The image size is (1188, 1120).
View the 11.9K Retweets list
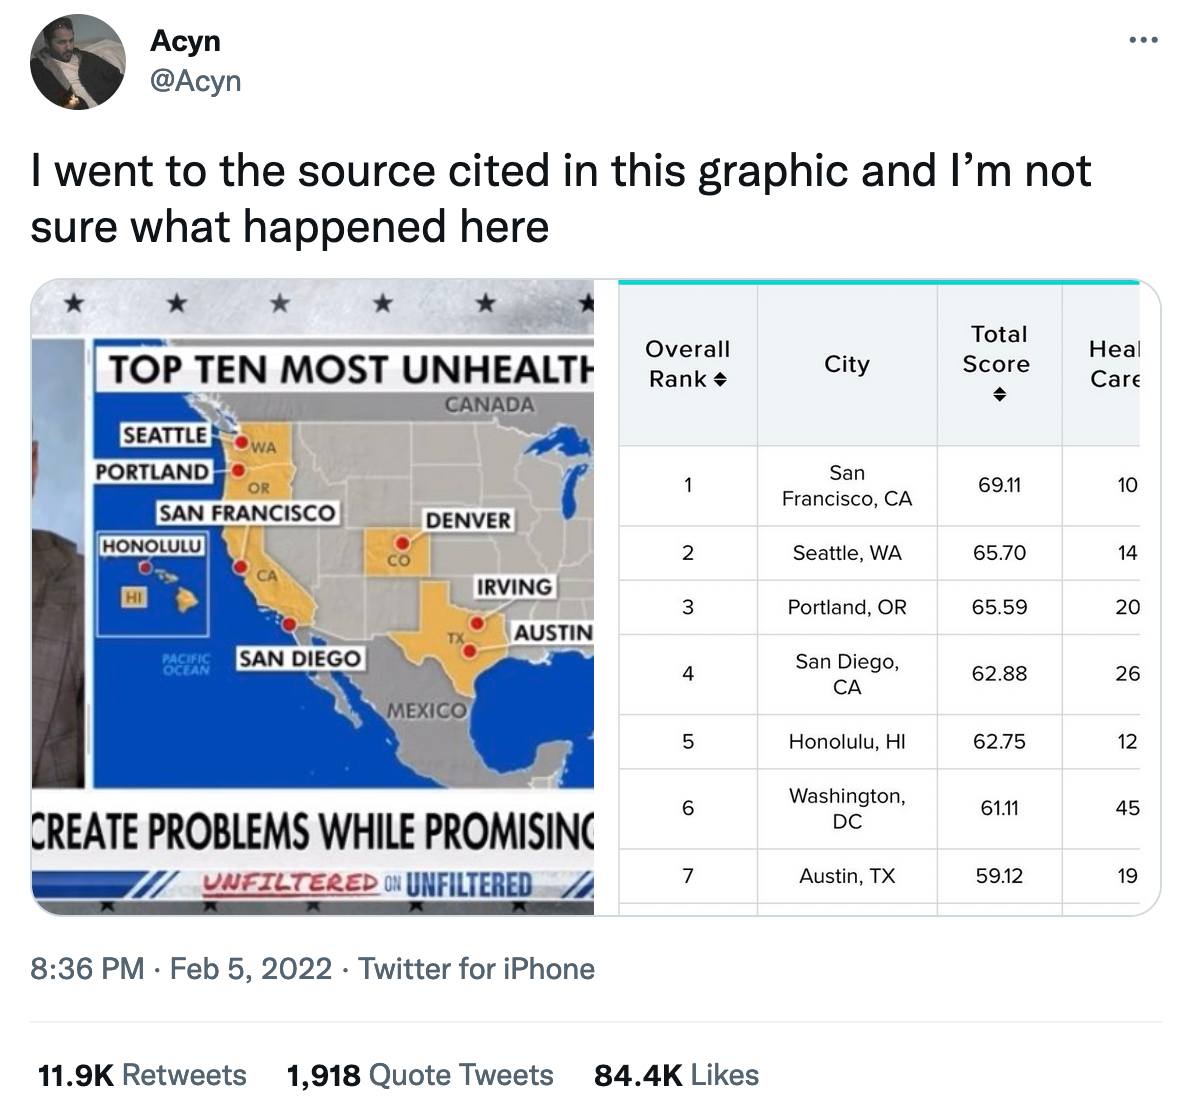[x=142, y=1075]
